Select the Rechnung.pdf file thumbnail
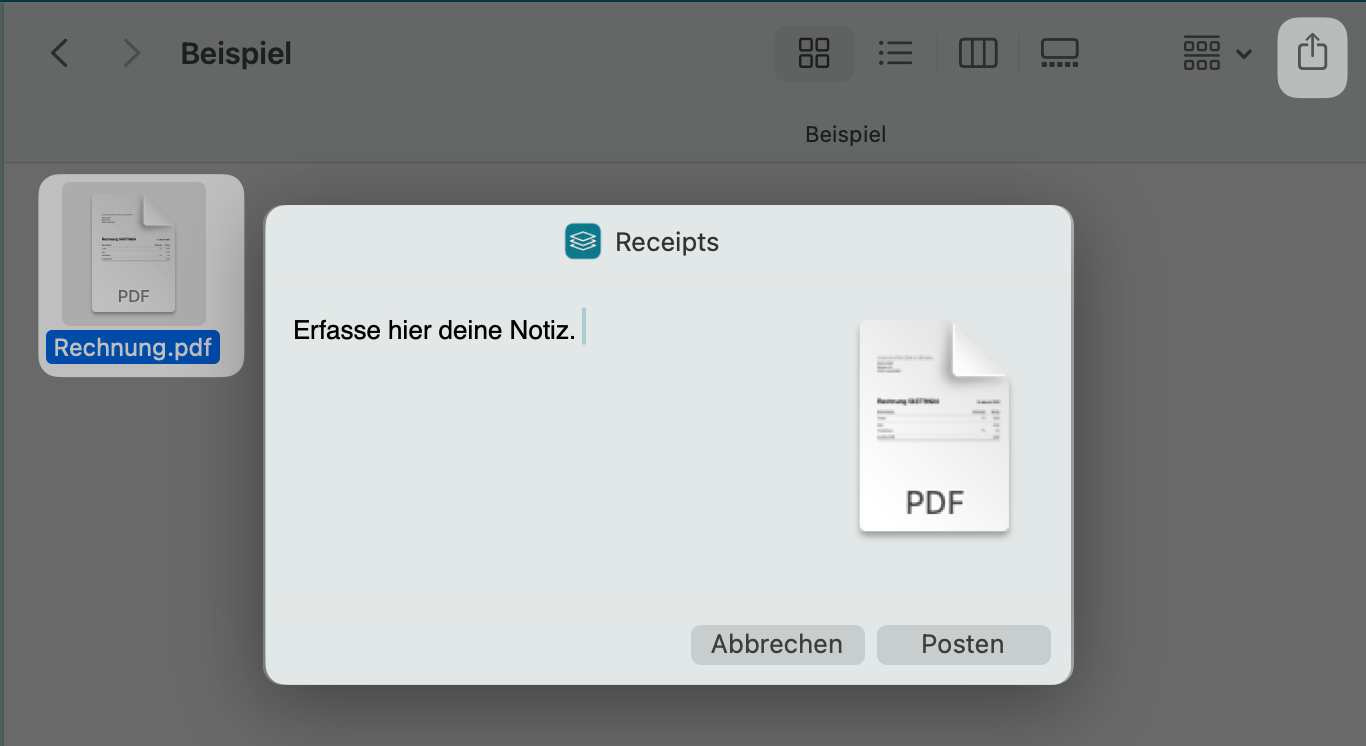This screenshot has width=1366, height=746. coord(134,252)
